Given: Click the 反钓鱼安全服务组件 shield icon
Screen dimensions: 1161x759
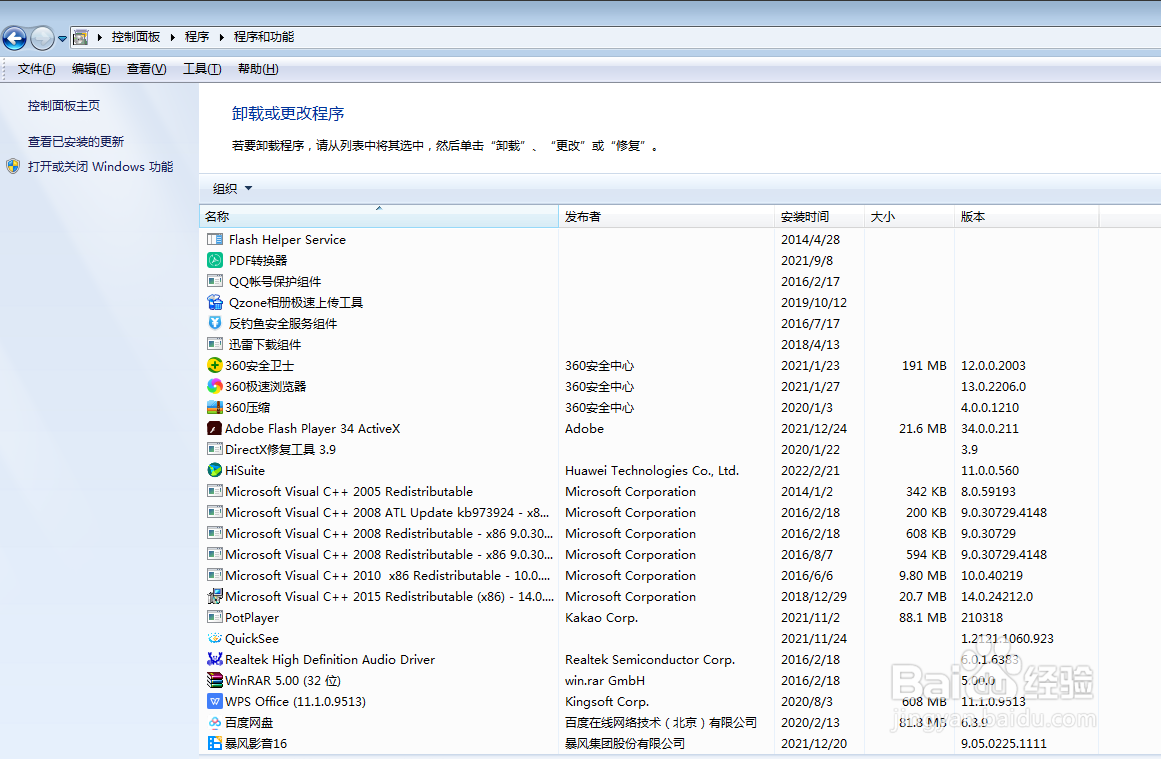Looking at the screenshot, I should [215, 323].
